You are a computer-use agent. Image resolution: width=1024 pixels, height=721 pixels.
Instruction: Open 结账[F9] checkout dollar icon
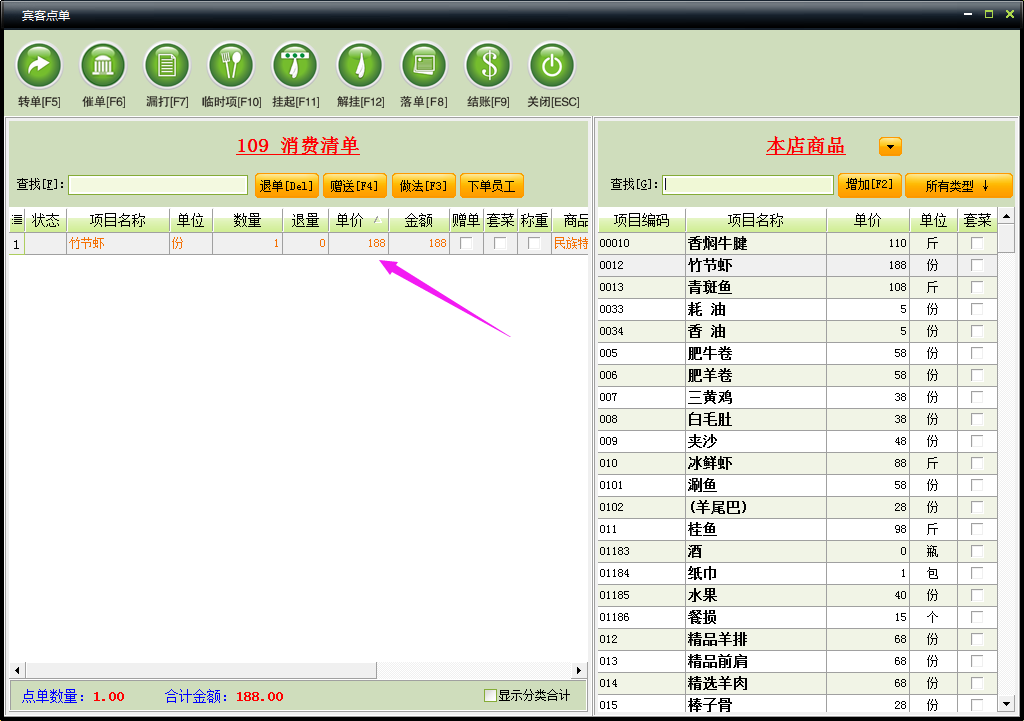coord(488,65)
